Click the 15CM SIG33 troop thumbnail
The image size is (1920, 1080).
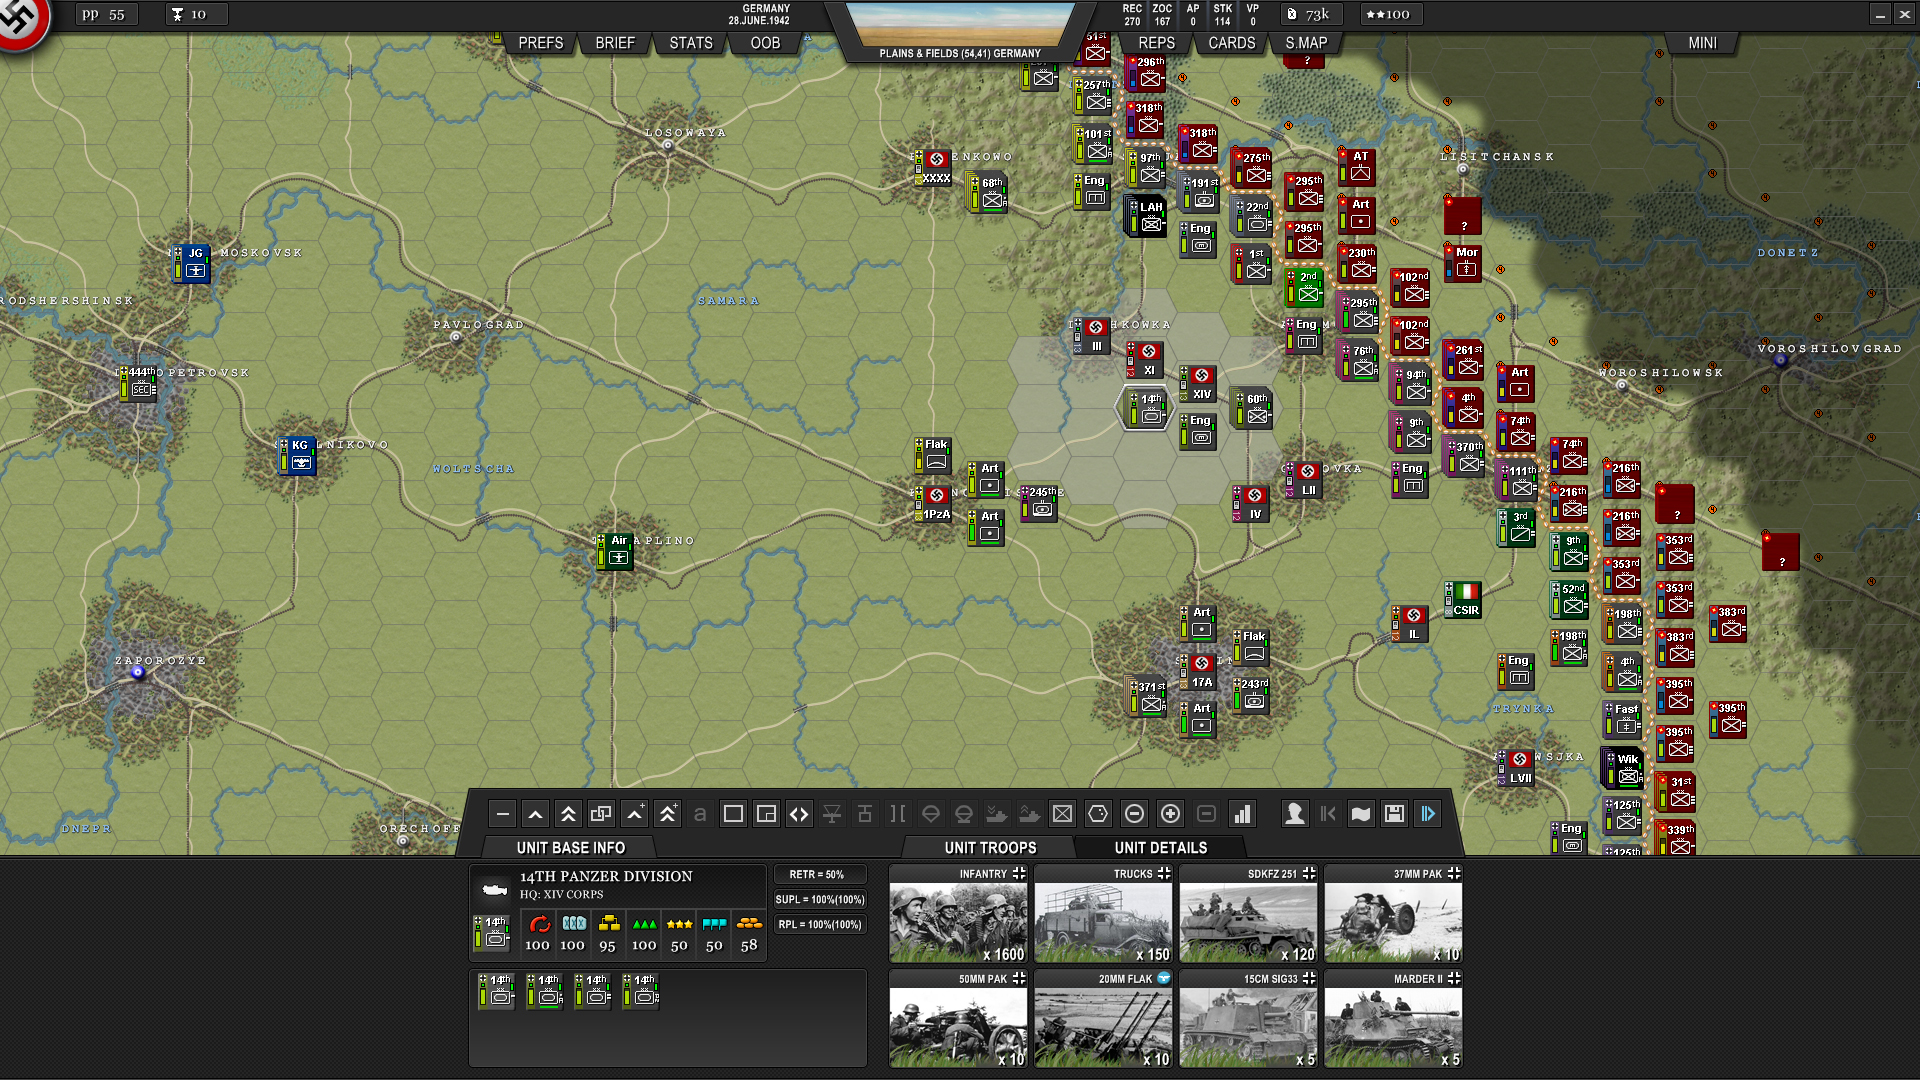(1248, 1019)
